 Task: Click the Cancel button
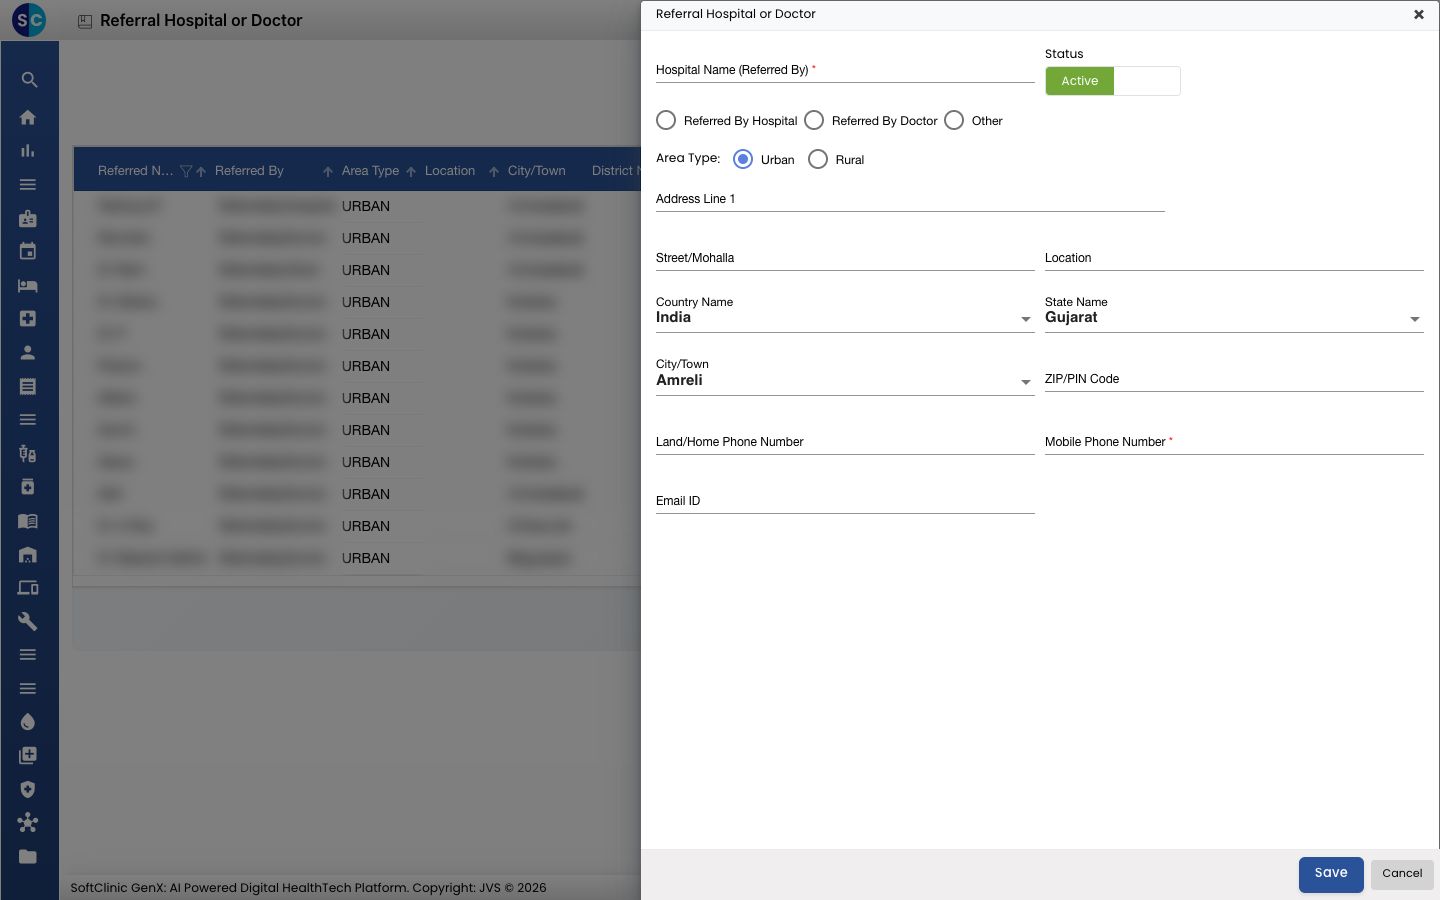1402,874
